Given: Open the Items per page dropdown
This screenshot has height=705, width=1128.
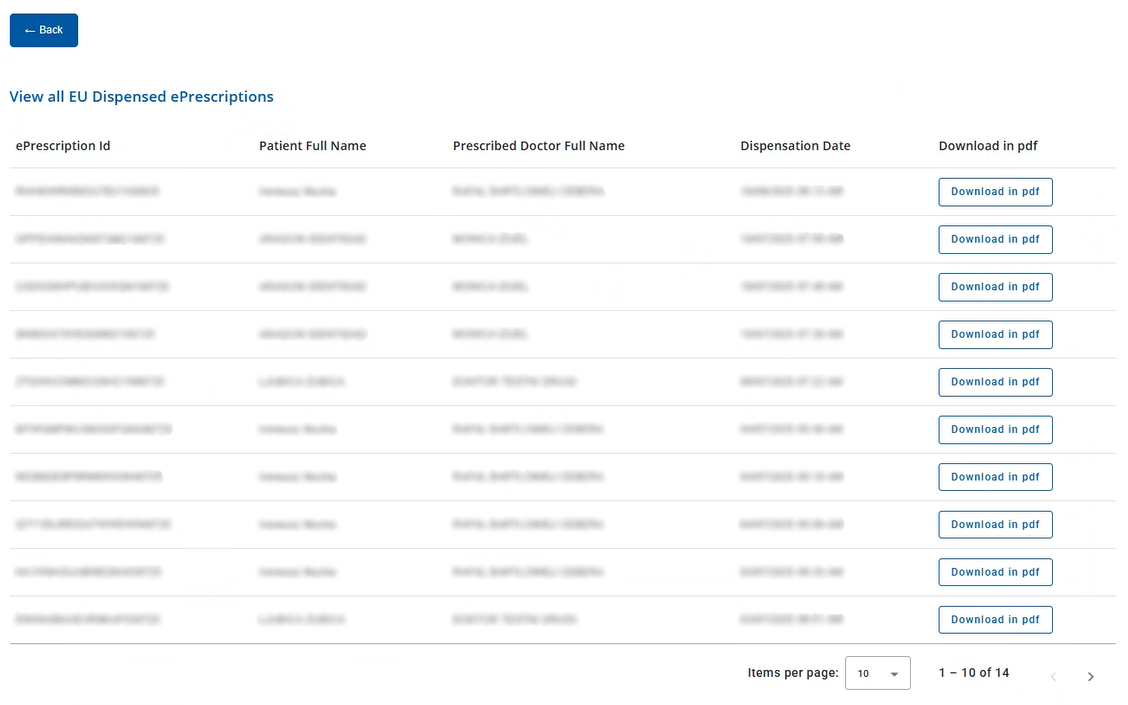Looking at the screenshot, I should (877, 674).
